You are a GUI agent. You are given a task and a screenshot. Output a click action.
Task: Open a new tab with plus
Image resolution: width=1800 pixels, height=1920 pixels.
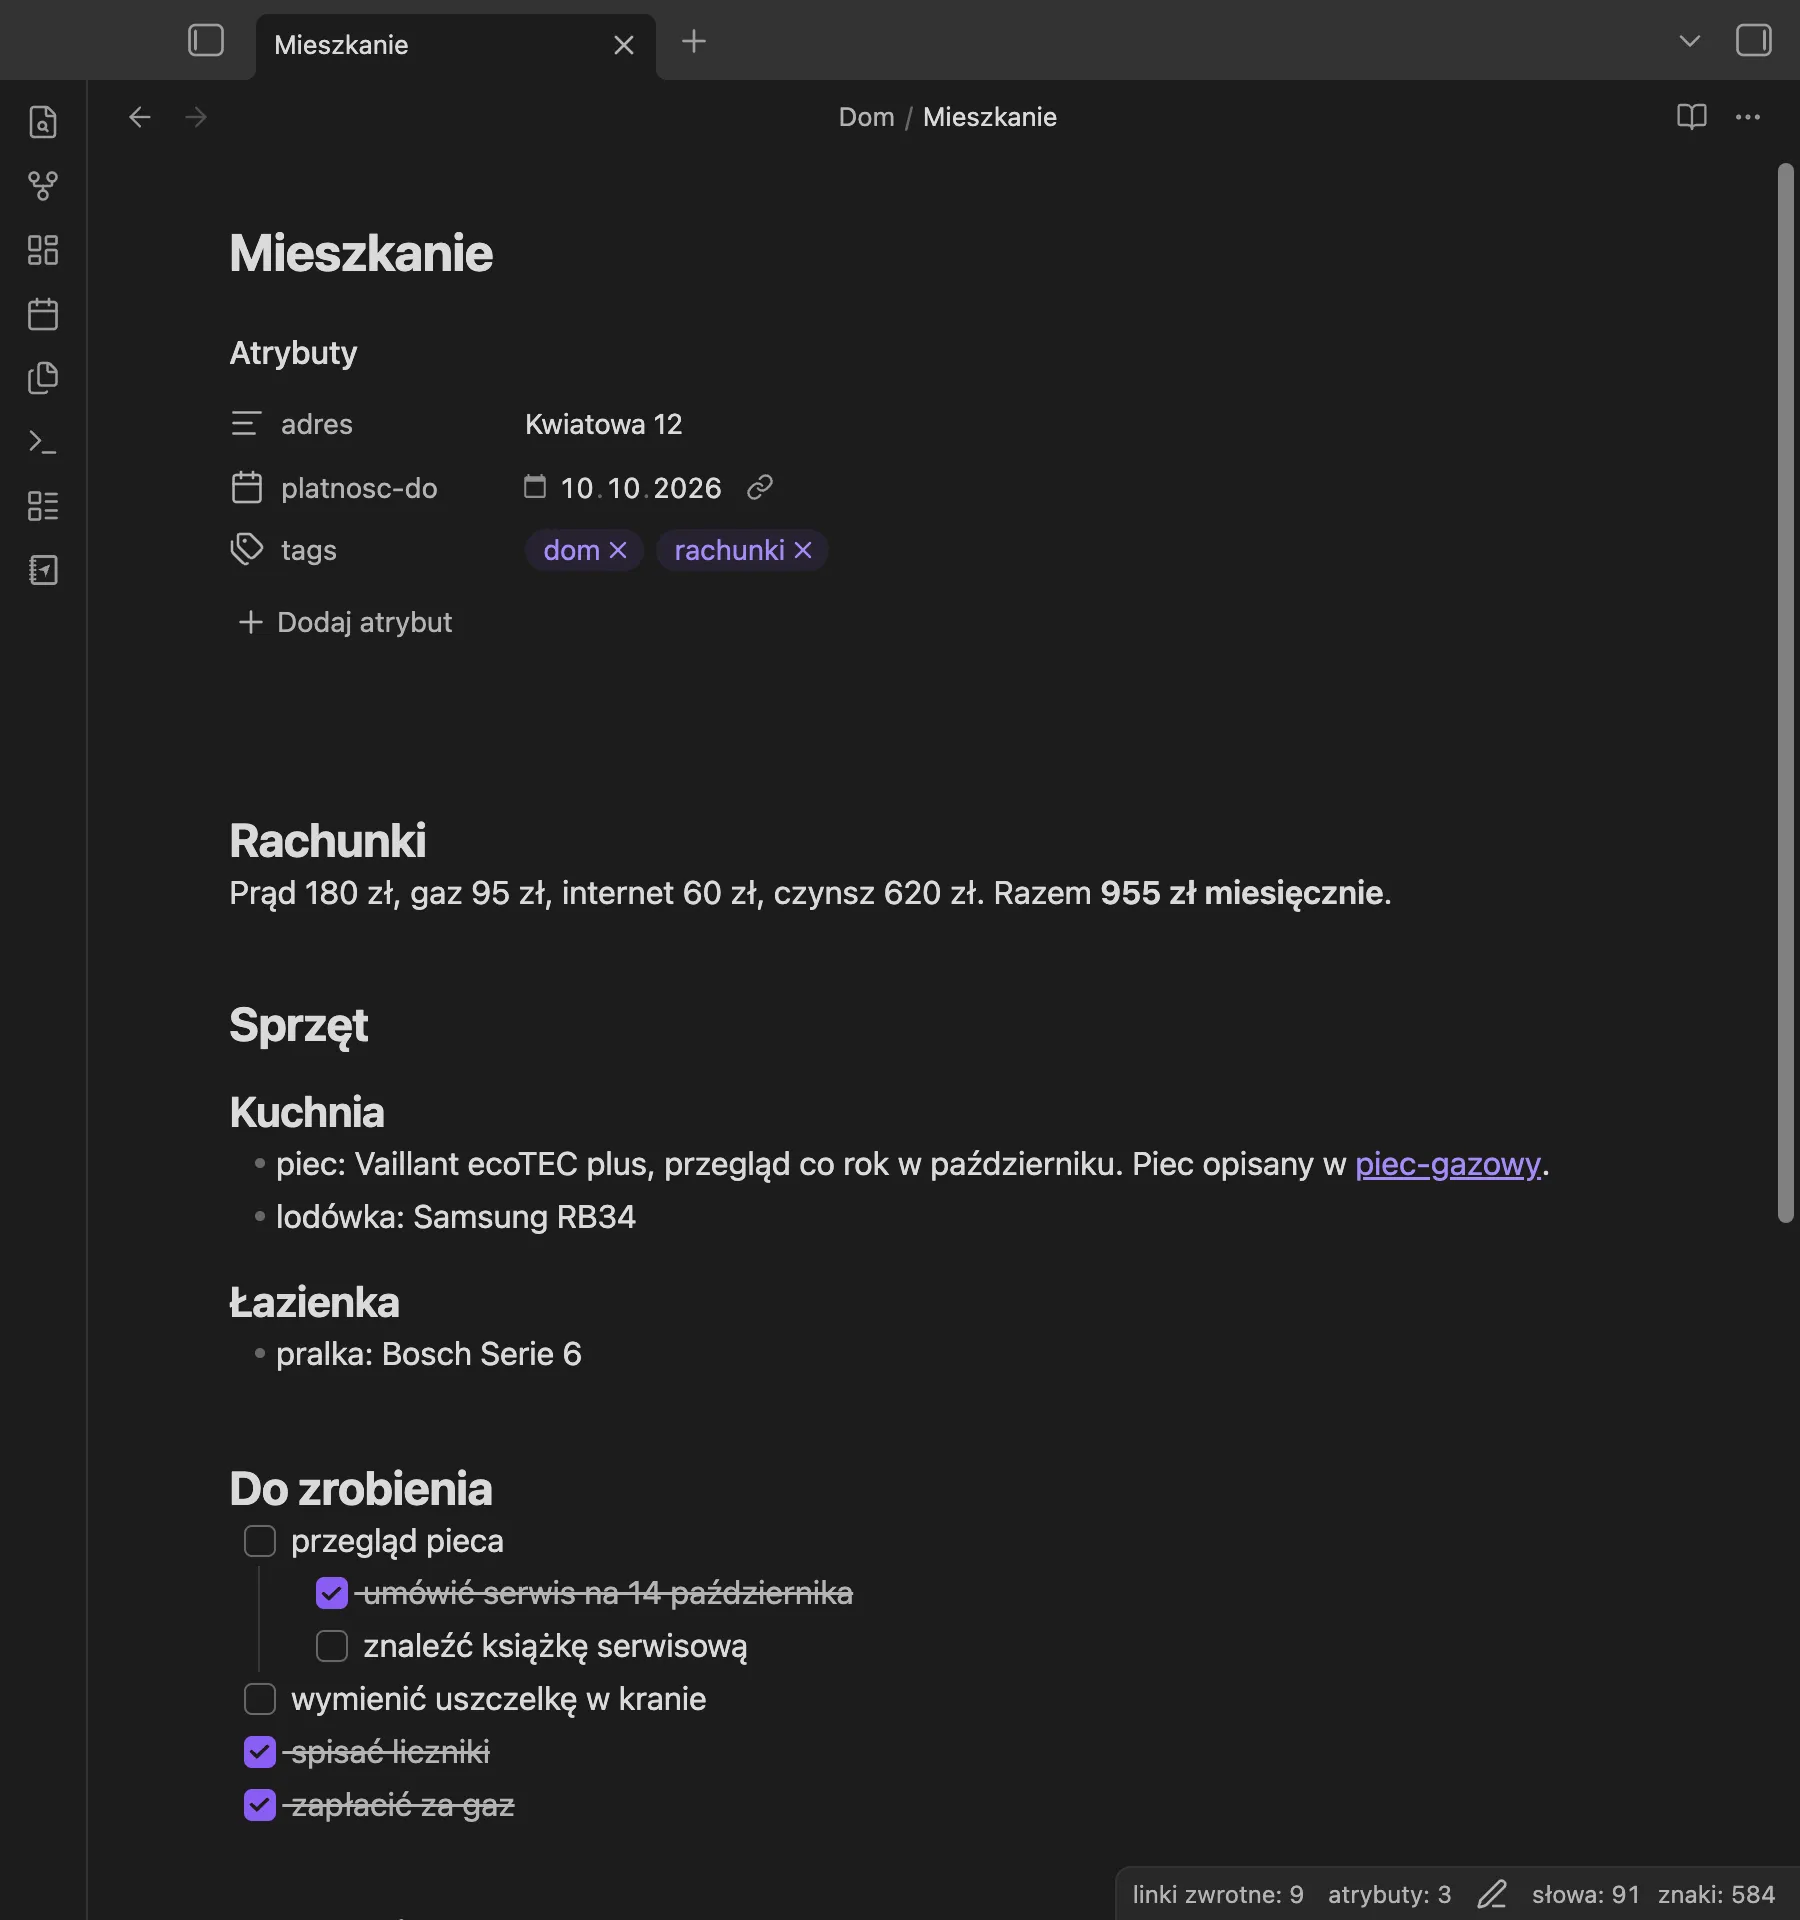[x=694, y=41]
